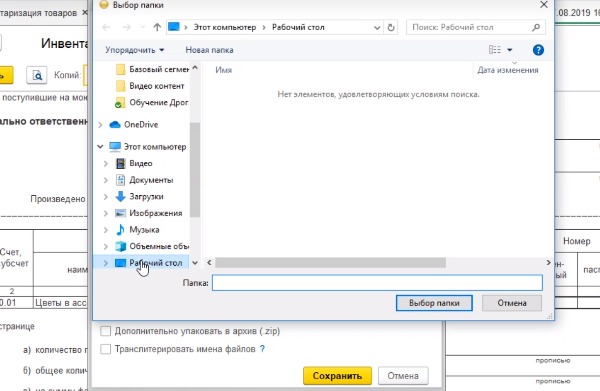The height and width of the screenshot is (391, 600).
Task: Click the up-arrow parent folder button
Action: coord(157,27)
